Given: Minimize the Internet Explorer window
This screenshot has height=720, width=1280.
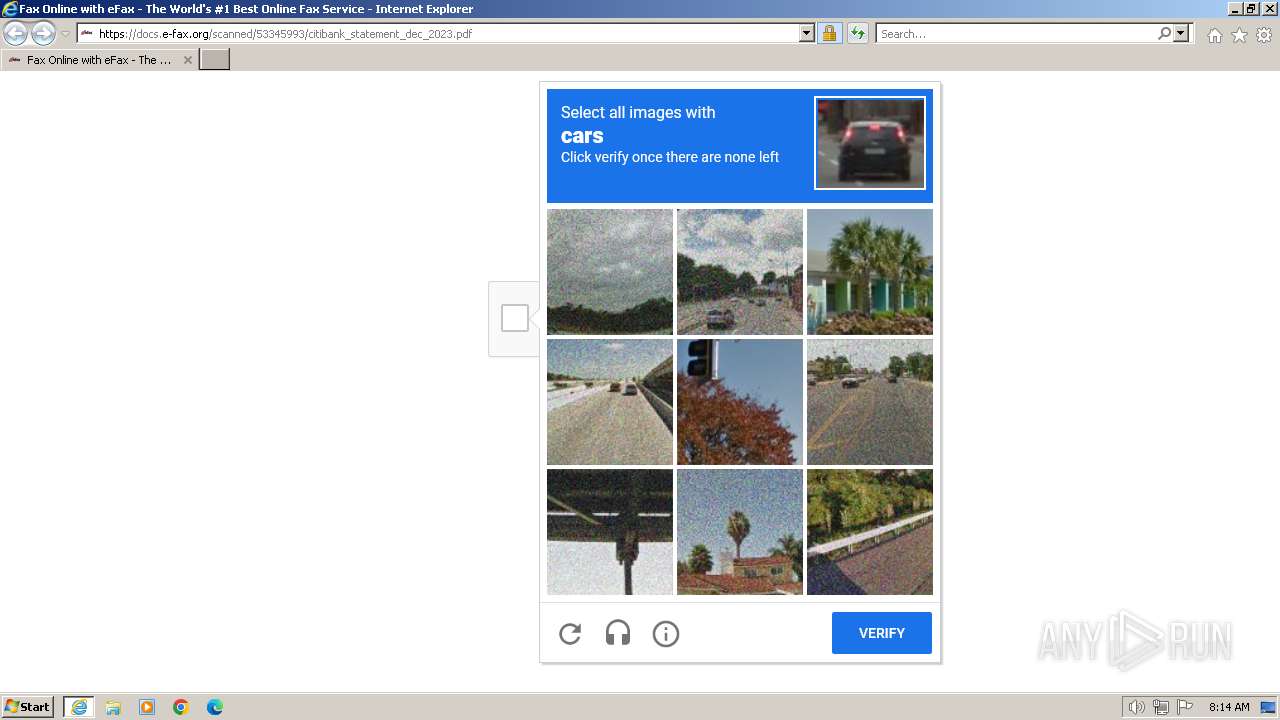Looking at the screenshot, I should point(1234,9).
